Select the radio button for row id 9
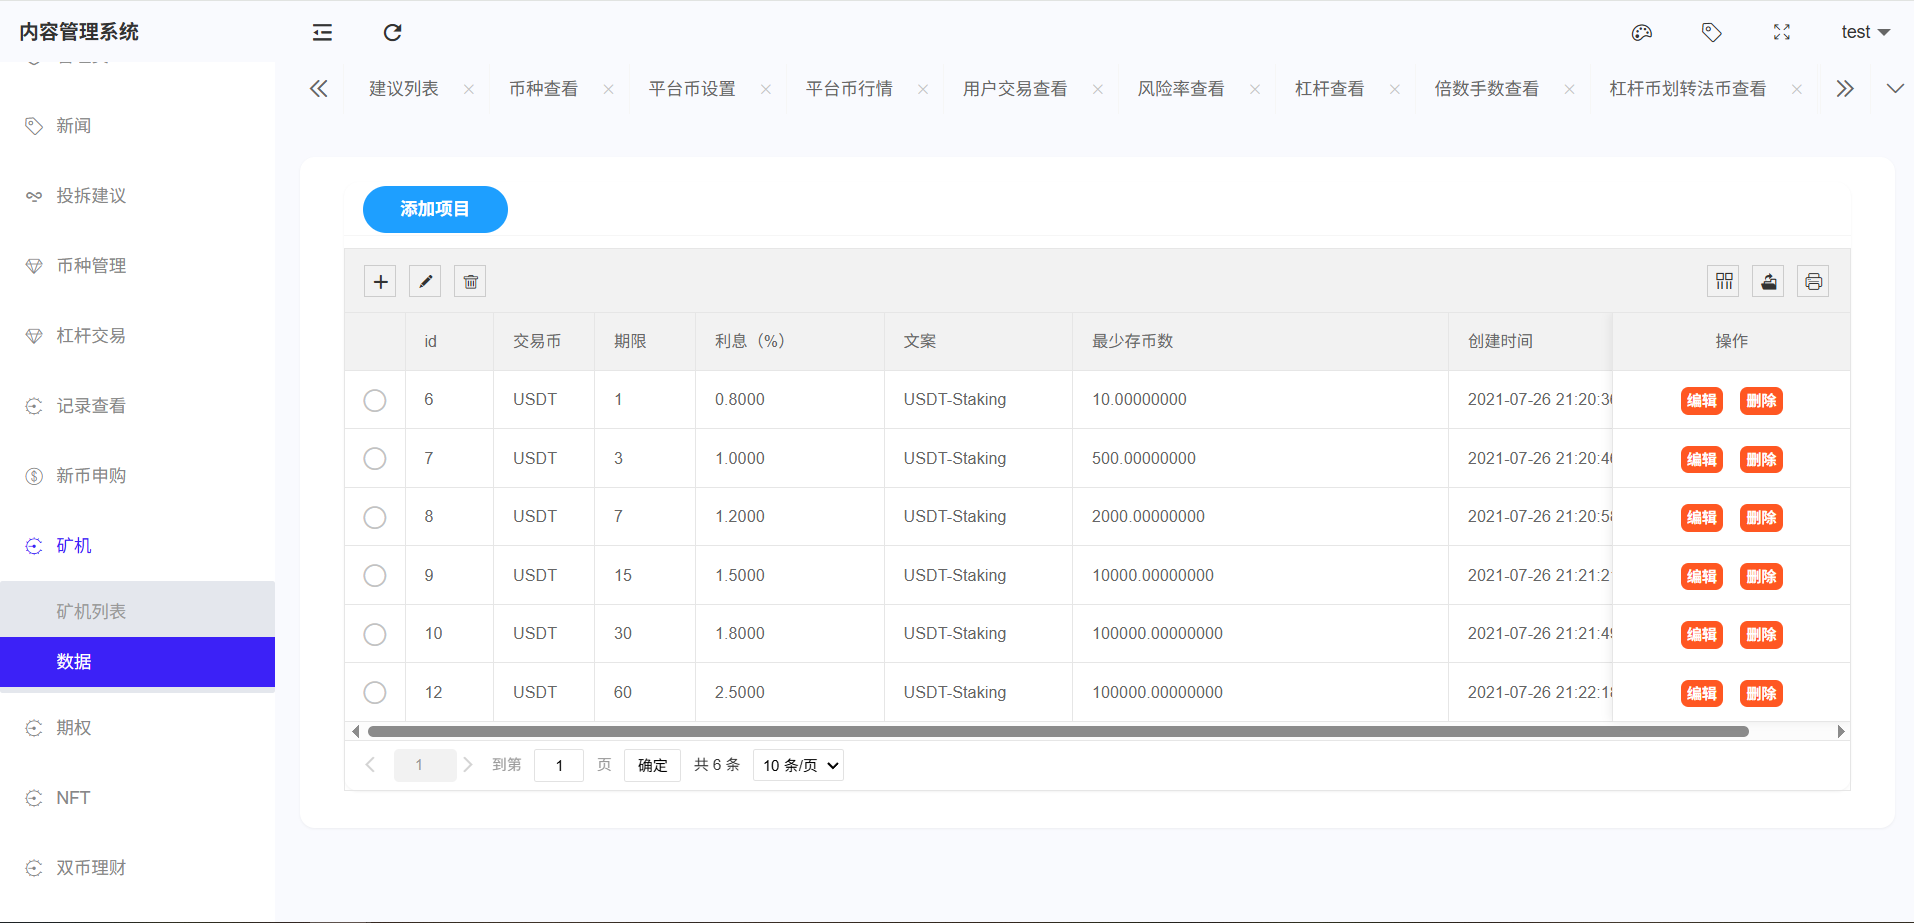1914x923 pixels. [375, 576]
